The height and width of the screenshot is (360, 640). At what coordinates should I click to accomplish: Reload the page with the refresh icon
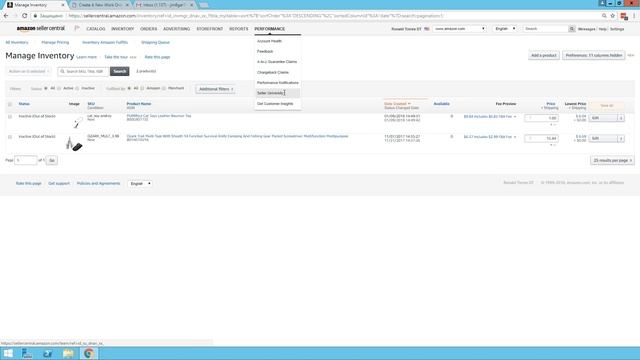tap(24, 16)
